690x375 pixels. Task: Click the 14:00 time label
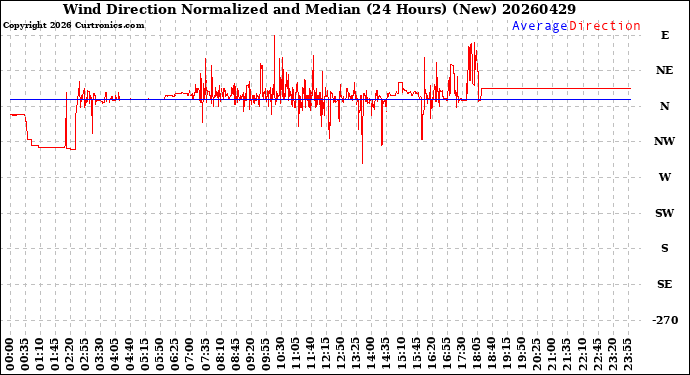pyautogui.click(x=371, y=355)
